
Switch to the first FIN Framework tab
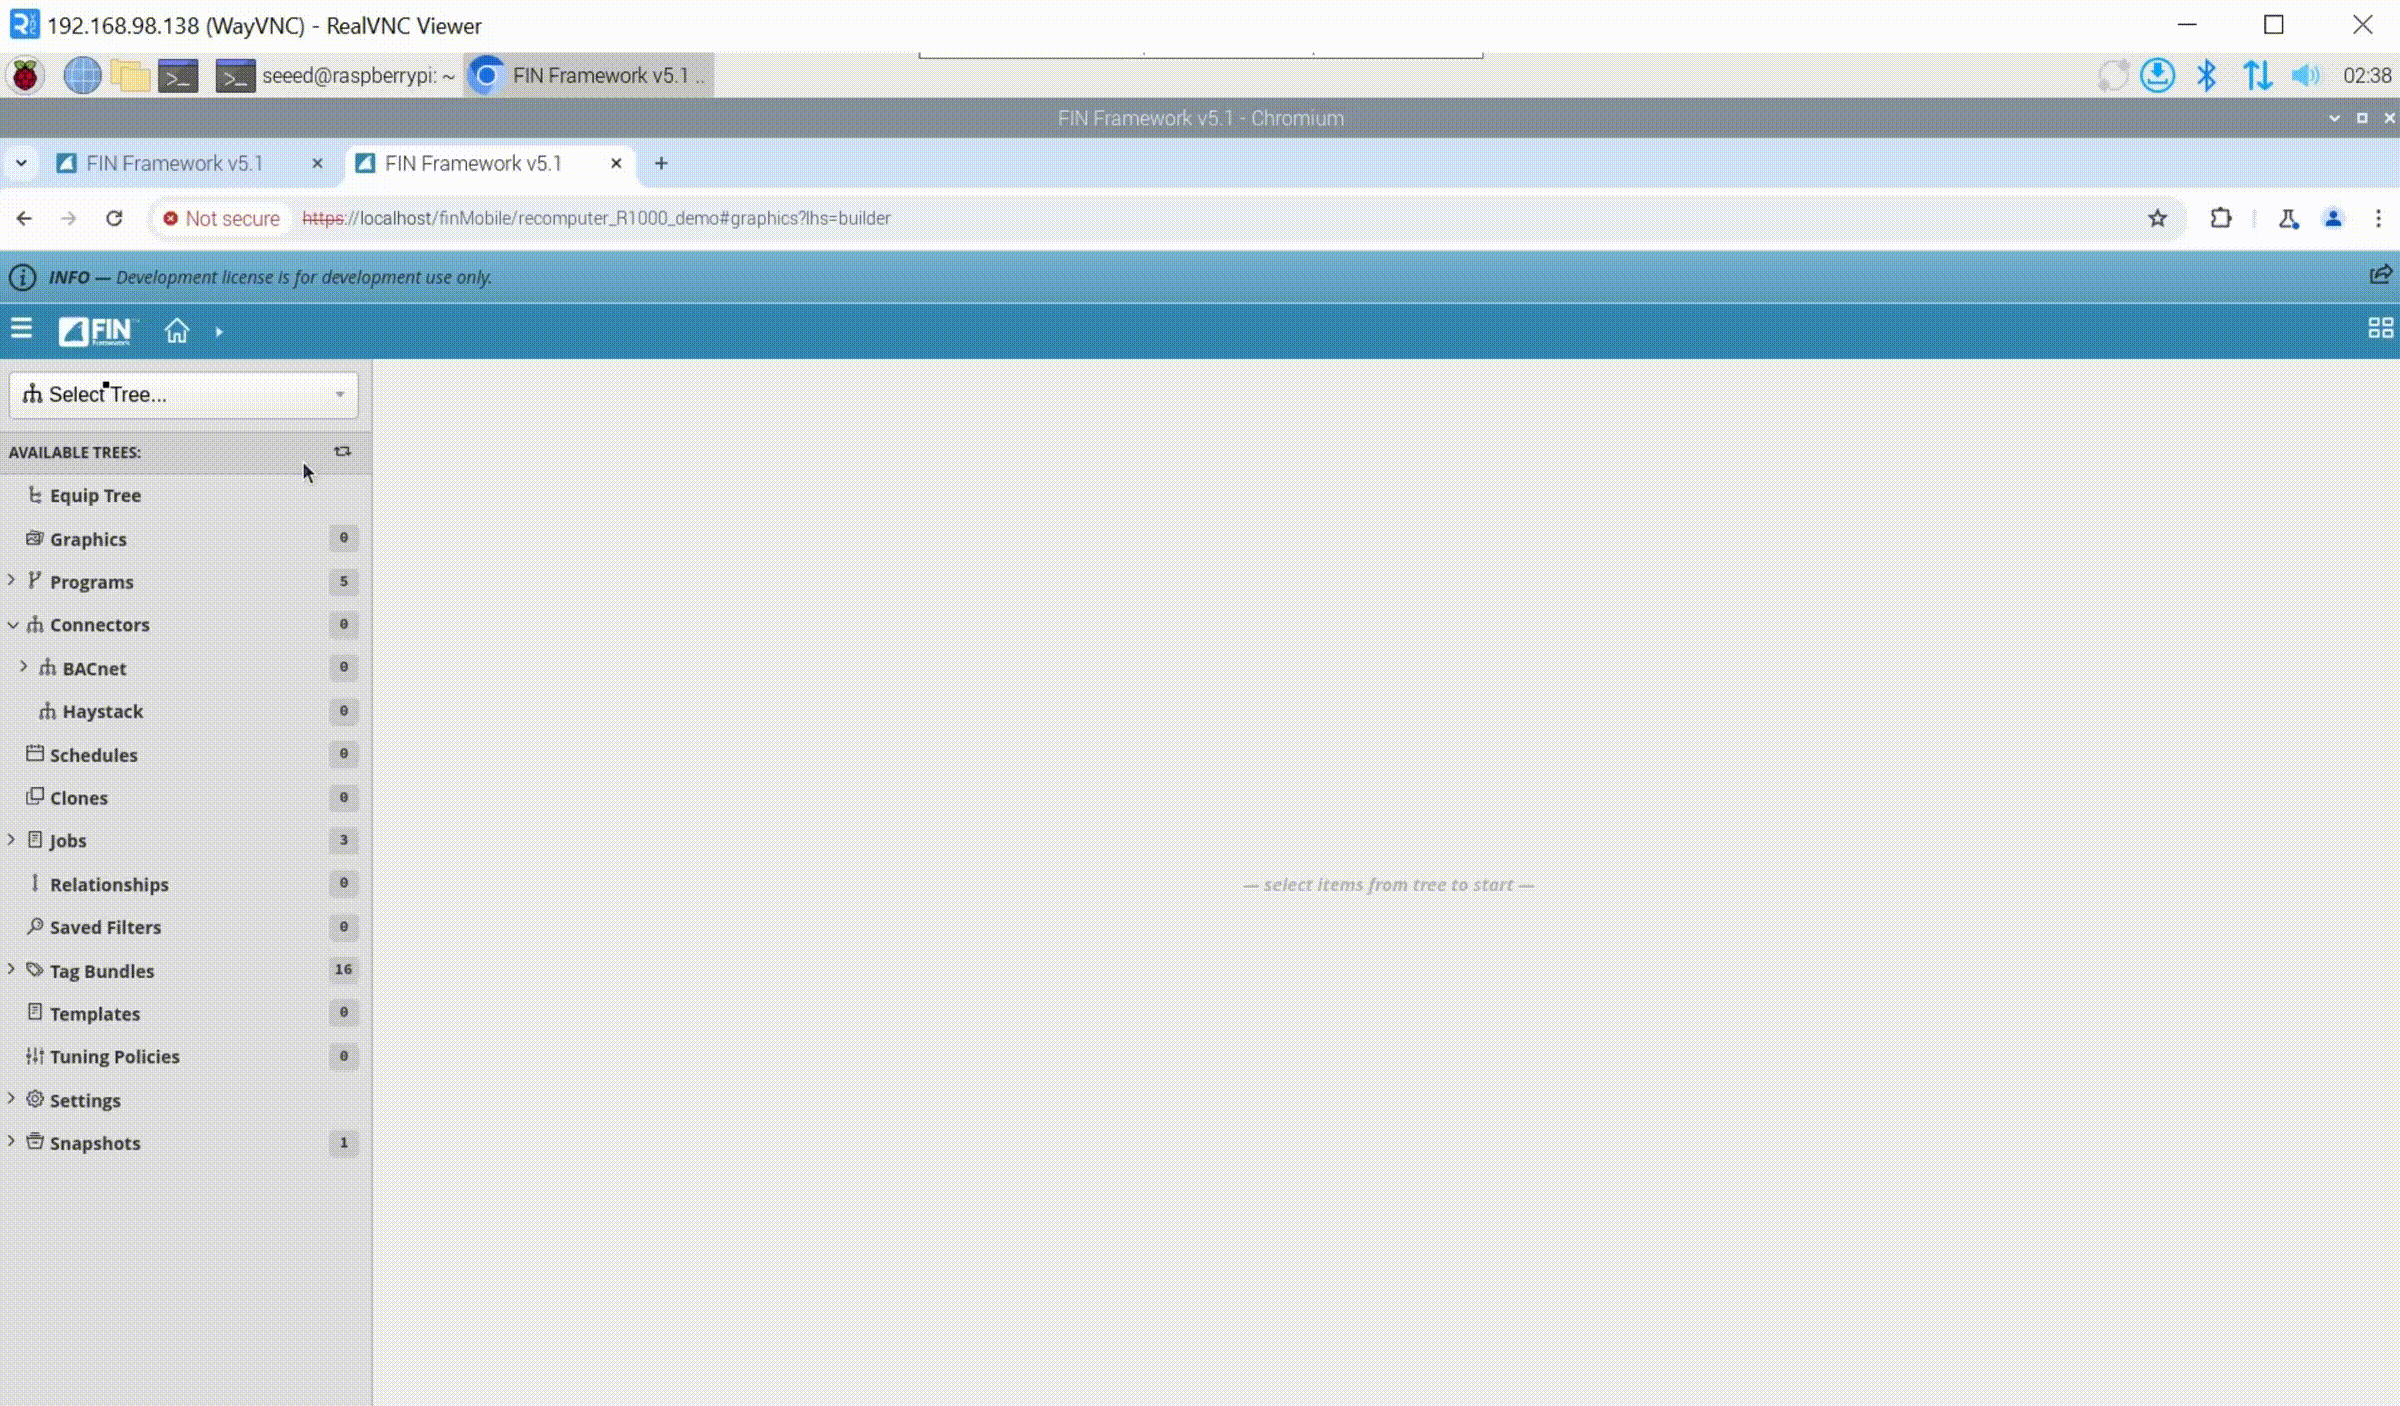tap(175, 163)
